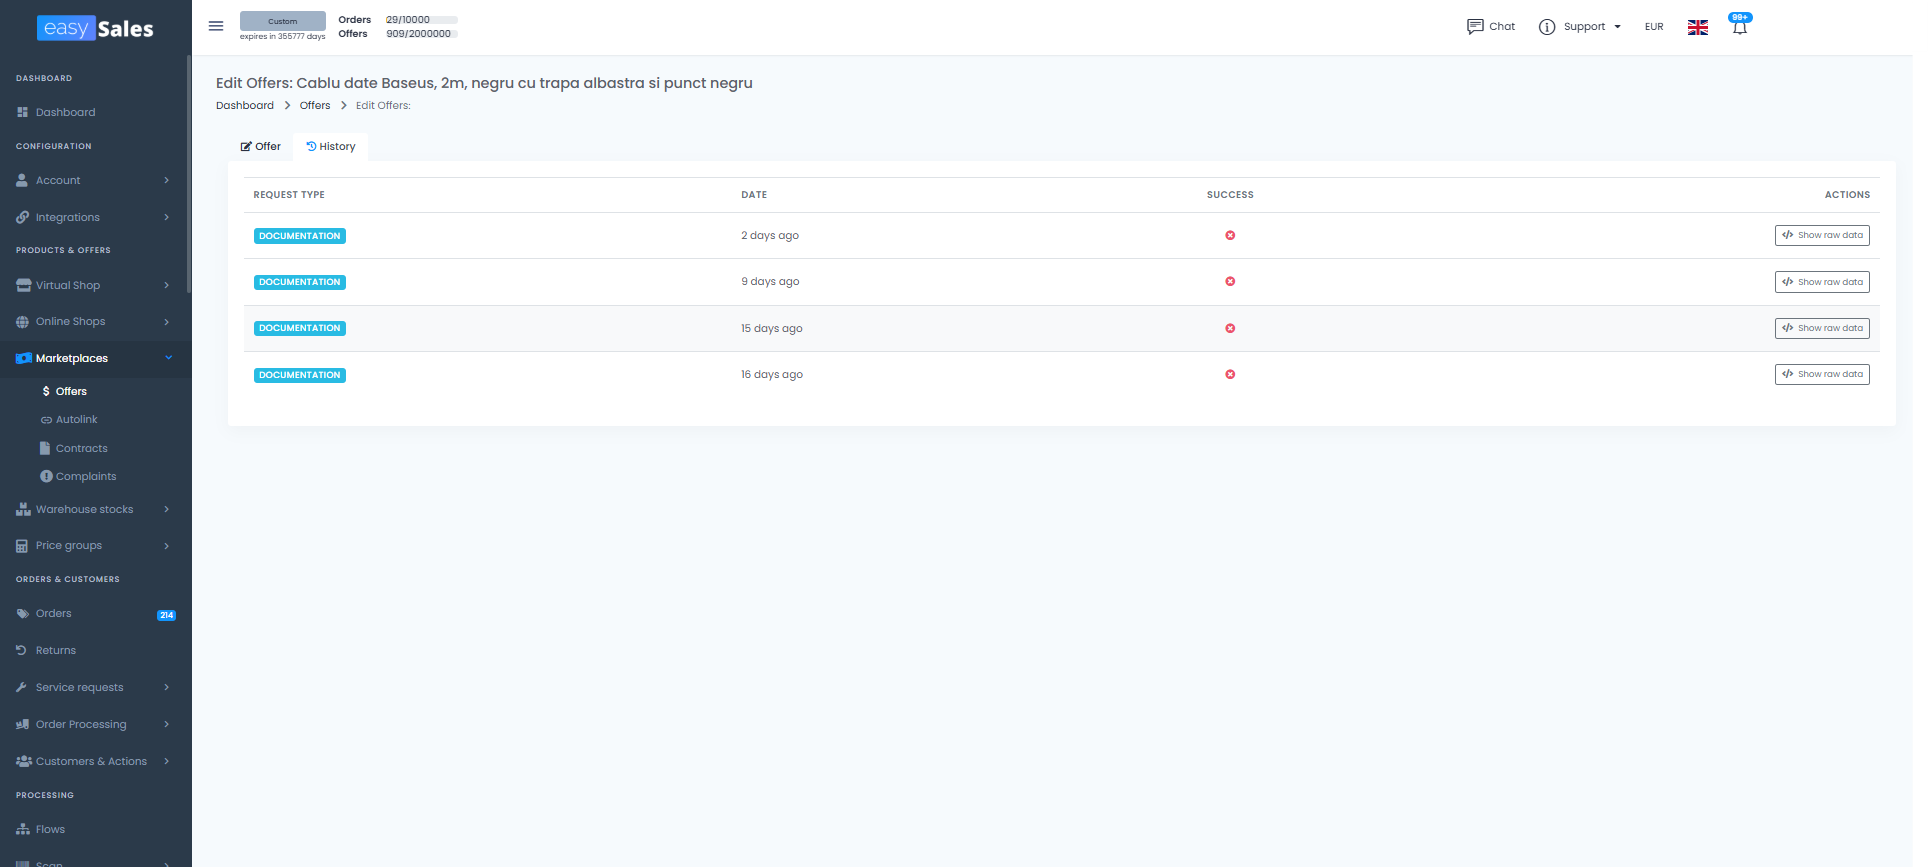Click the Marketplaces sidebar icon
The height and width of the screenshot is (867, 1928).
(23, 358)
